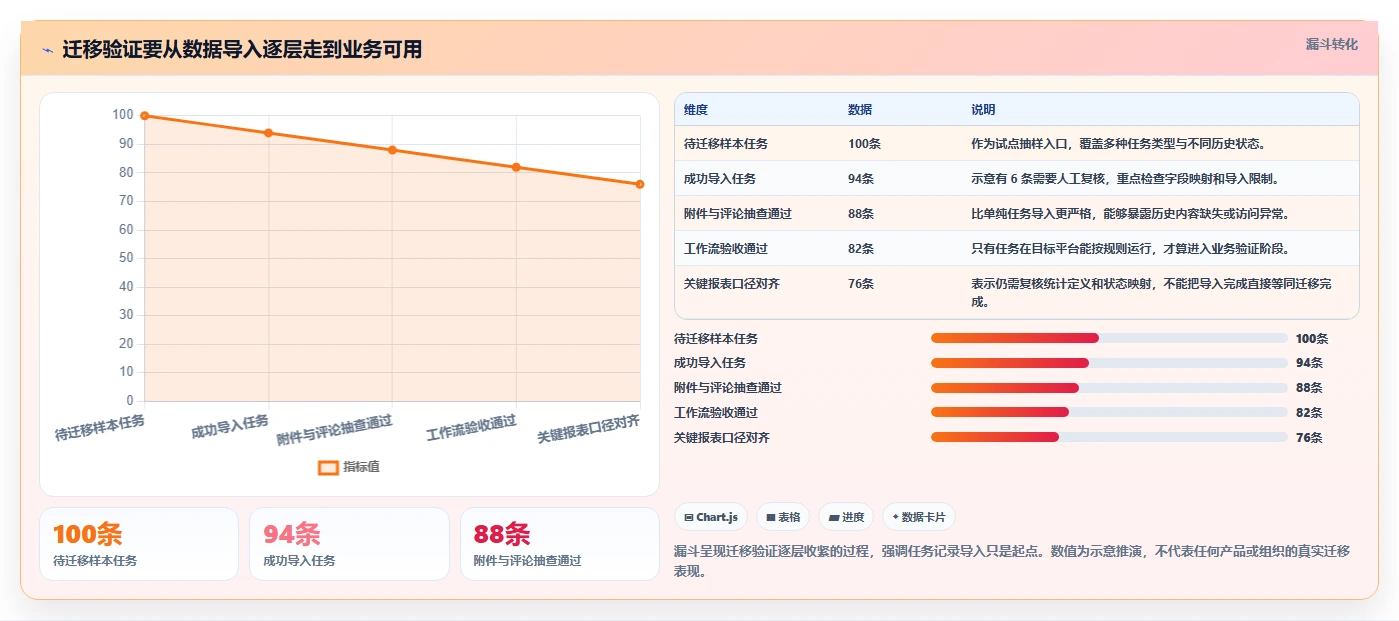Click the 成功导入任务 data point on the line

pyautogui.click(x=268, y=133)
